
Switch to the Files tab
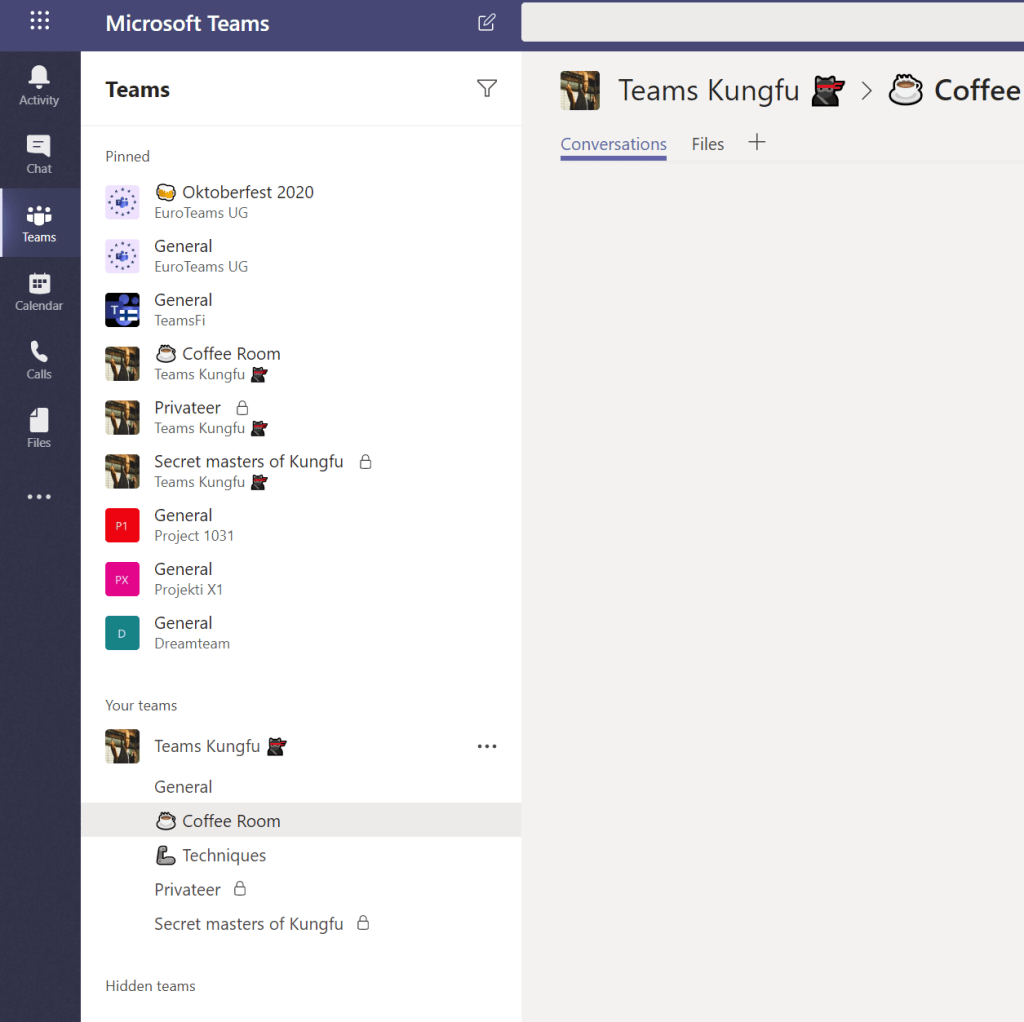[707, 144]
